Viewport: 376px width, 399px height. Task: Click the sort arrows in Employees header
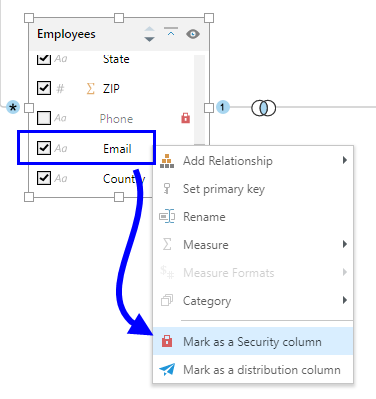coord(149,34)
